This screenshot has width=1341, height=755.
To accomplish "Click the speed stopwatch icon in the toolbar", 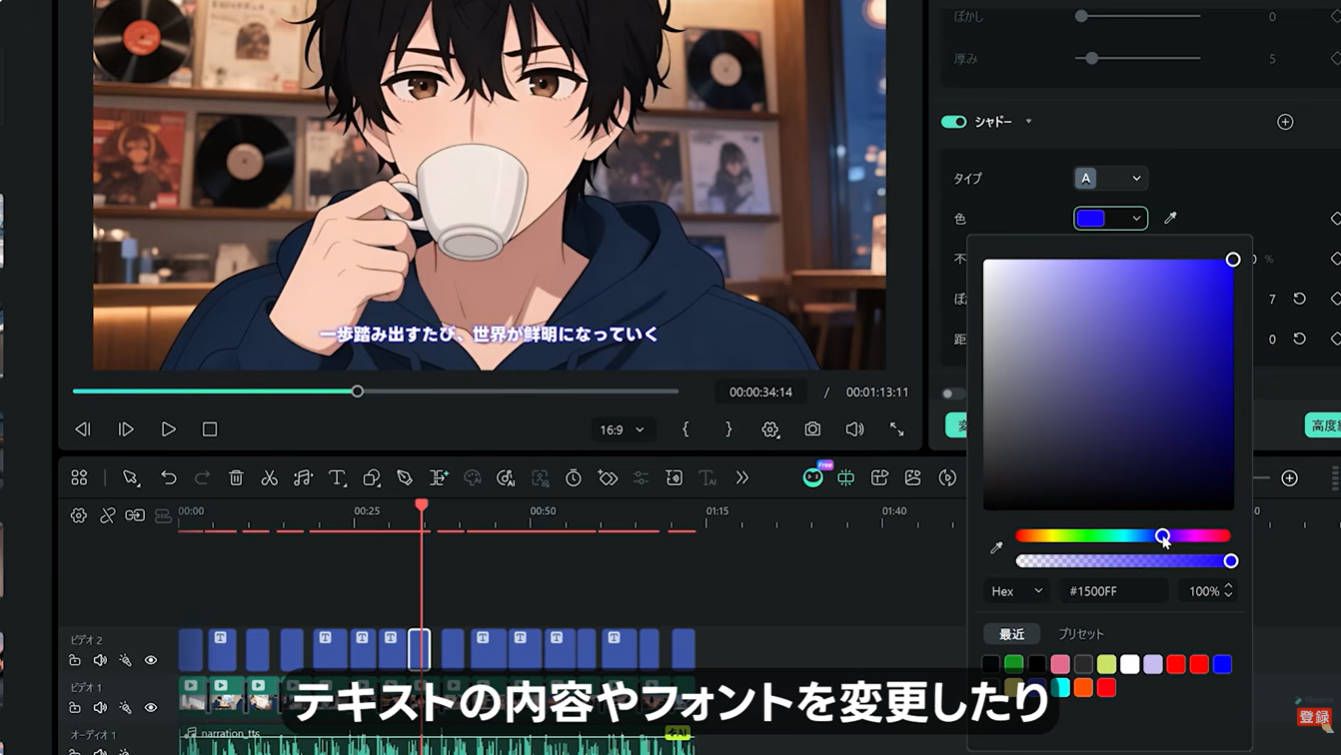I will pos(573,478).
